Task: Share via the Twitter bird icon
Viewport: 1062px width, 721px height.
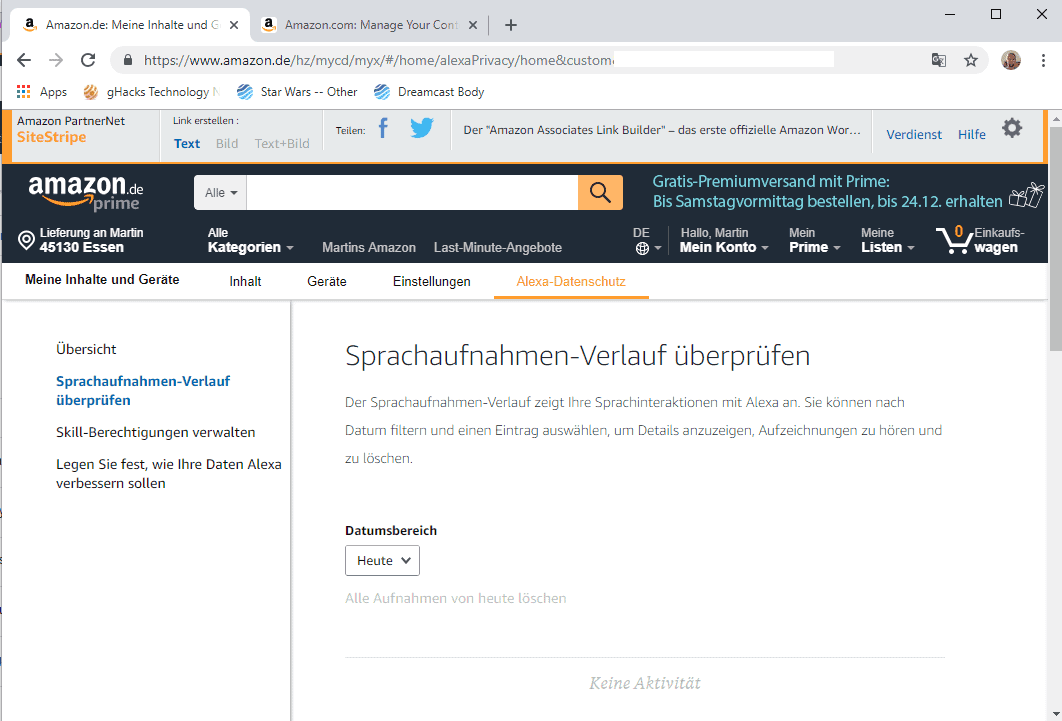Action: [421, 128]
